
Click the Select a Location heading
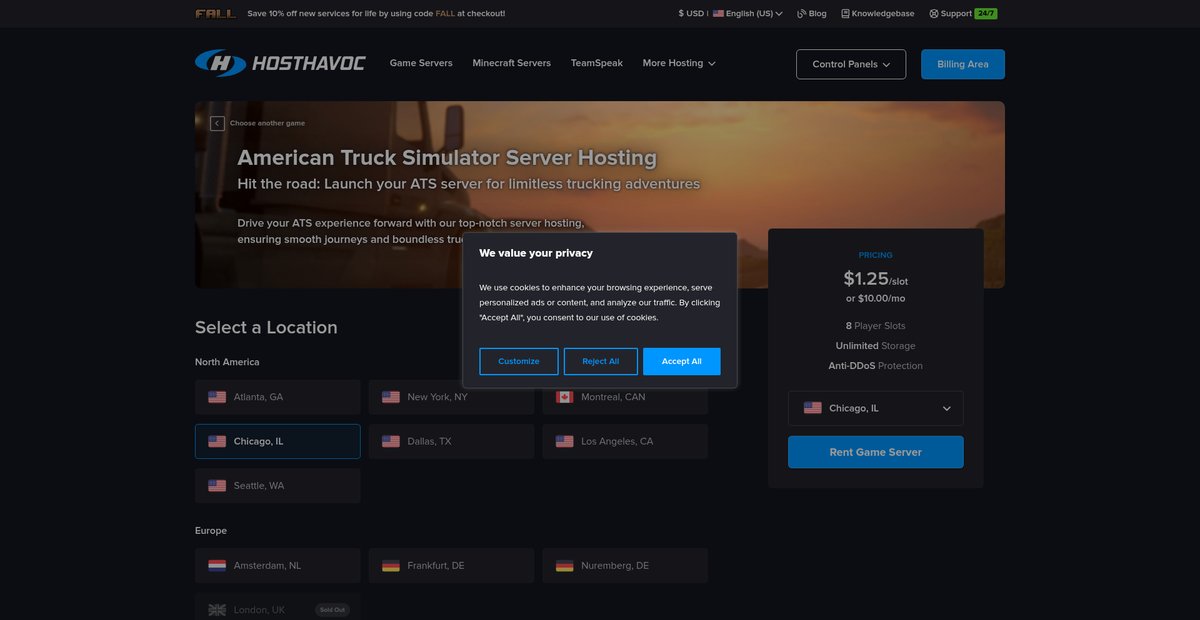point(266,327)
